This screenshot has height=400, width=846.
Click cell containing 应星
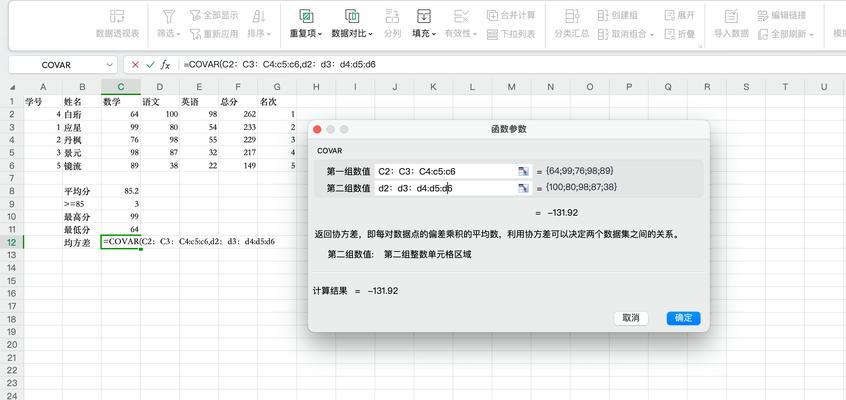pos(81,127)
